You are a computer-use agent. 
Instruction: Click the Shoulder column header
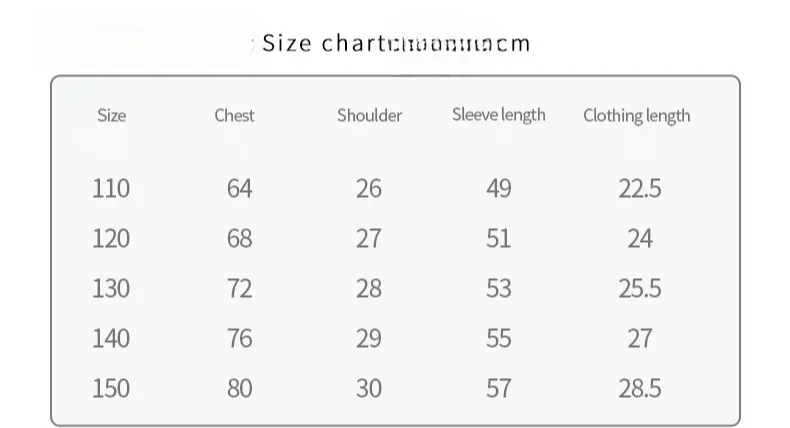click(x=369, y=115)
